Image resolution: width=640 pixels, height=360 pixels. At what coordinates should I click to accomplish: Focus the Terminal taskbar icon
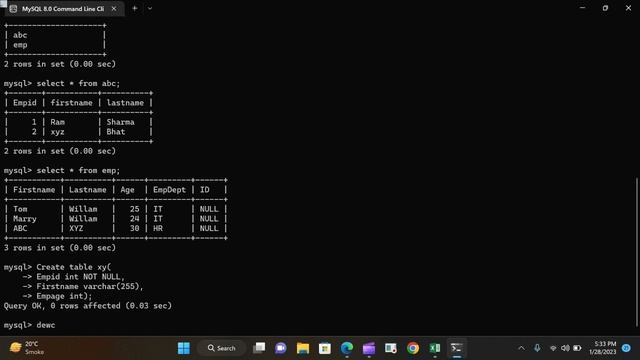point(456,348)
